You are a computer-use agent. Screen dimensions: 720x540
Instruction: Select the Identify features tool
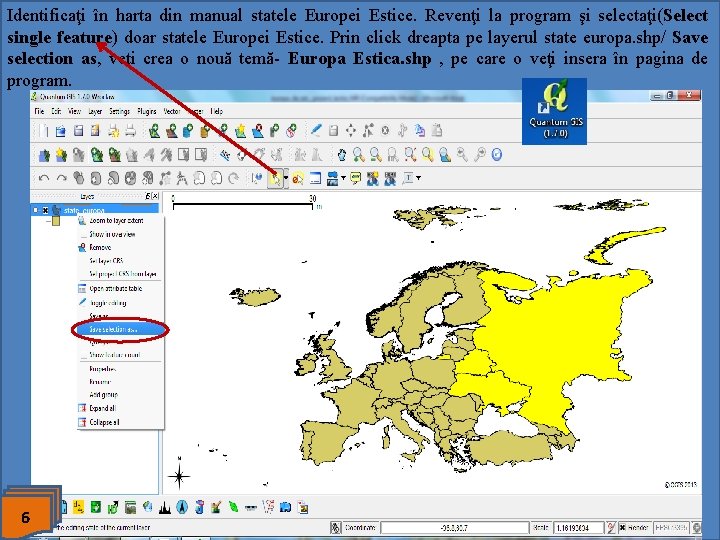tap(257, 178)
